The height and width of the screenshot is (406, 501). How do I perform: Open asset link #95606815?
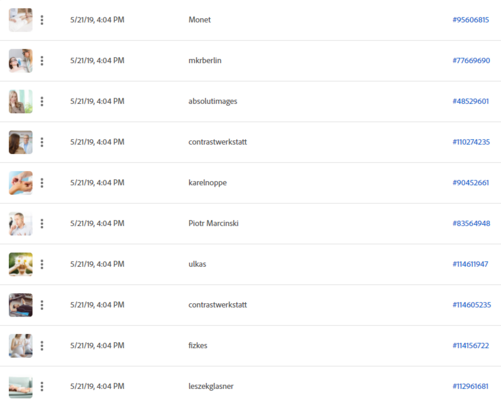471,20
